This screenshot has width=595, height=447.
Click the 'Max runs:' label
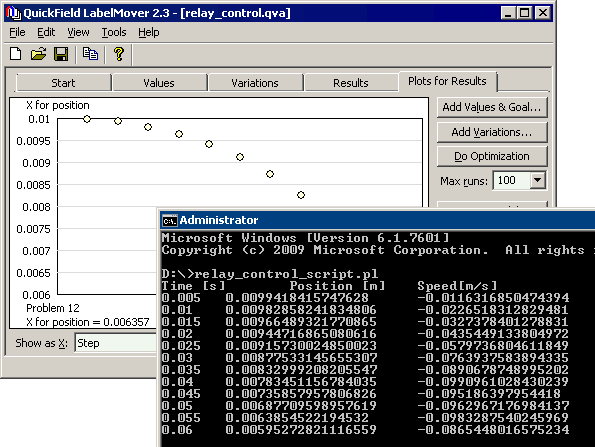464,181
